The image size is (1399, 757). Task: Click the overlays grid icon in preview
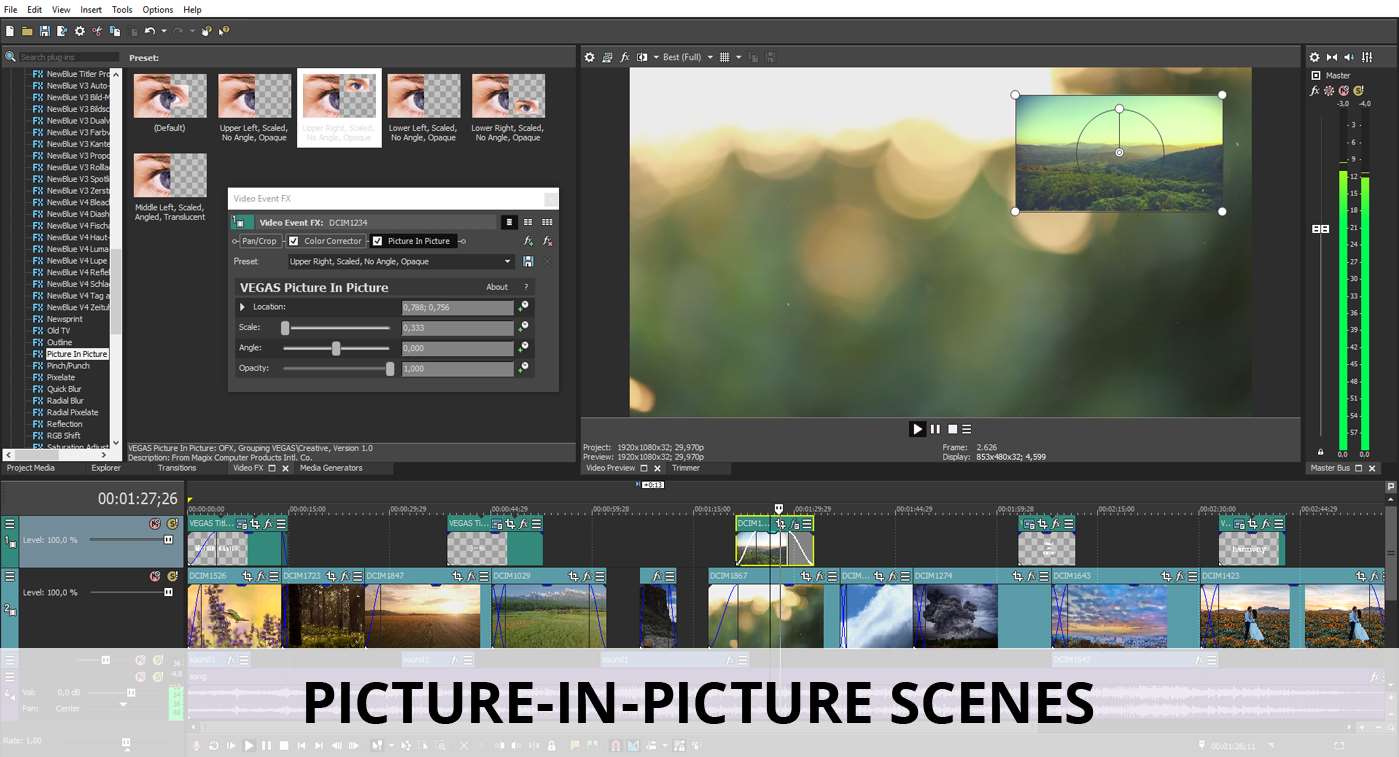tap(725, 57)
